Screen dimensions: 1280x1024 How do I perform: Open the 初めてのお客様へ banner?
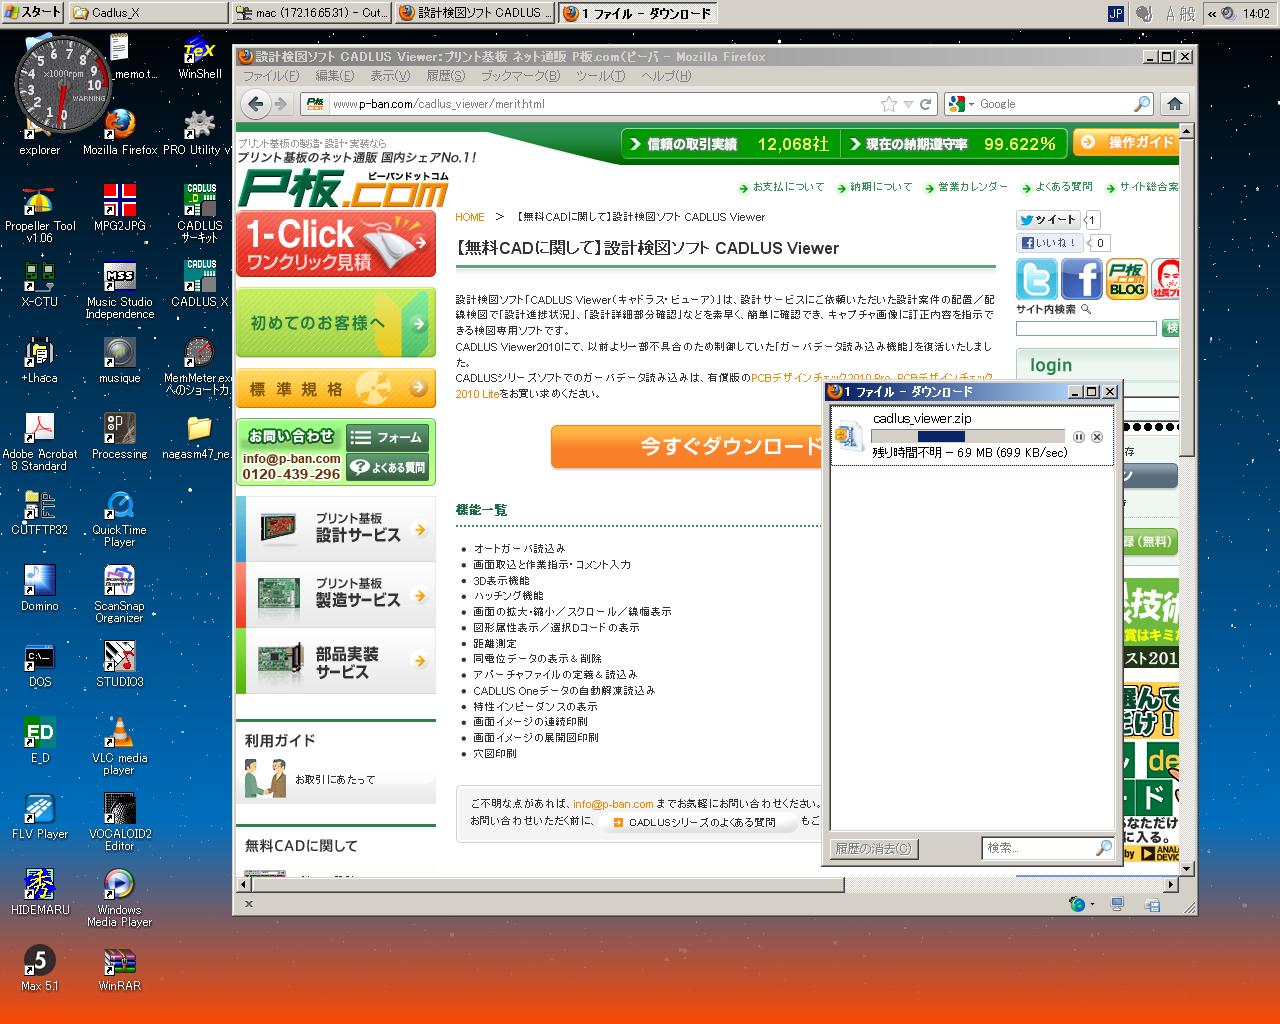[x=336, y=322]
